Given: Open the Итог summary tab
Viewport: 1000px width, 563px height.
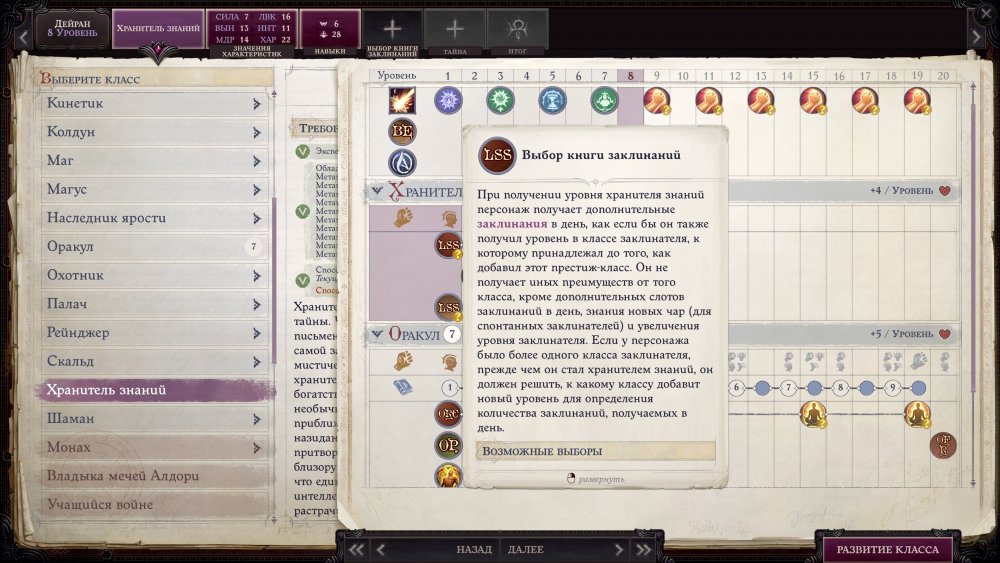Looking at the screenshot, I should pyautogui.click(x=517, y=33).
